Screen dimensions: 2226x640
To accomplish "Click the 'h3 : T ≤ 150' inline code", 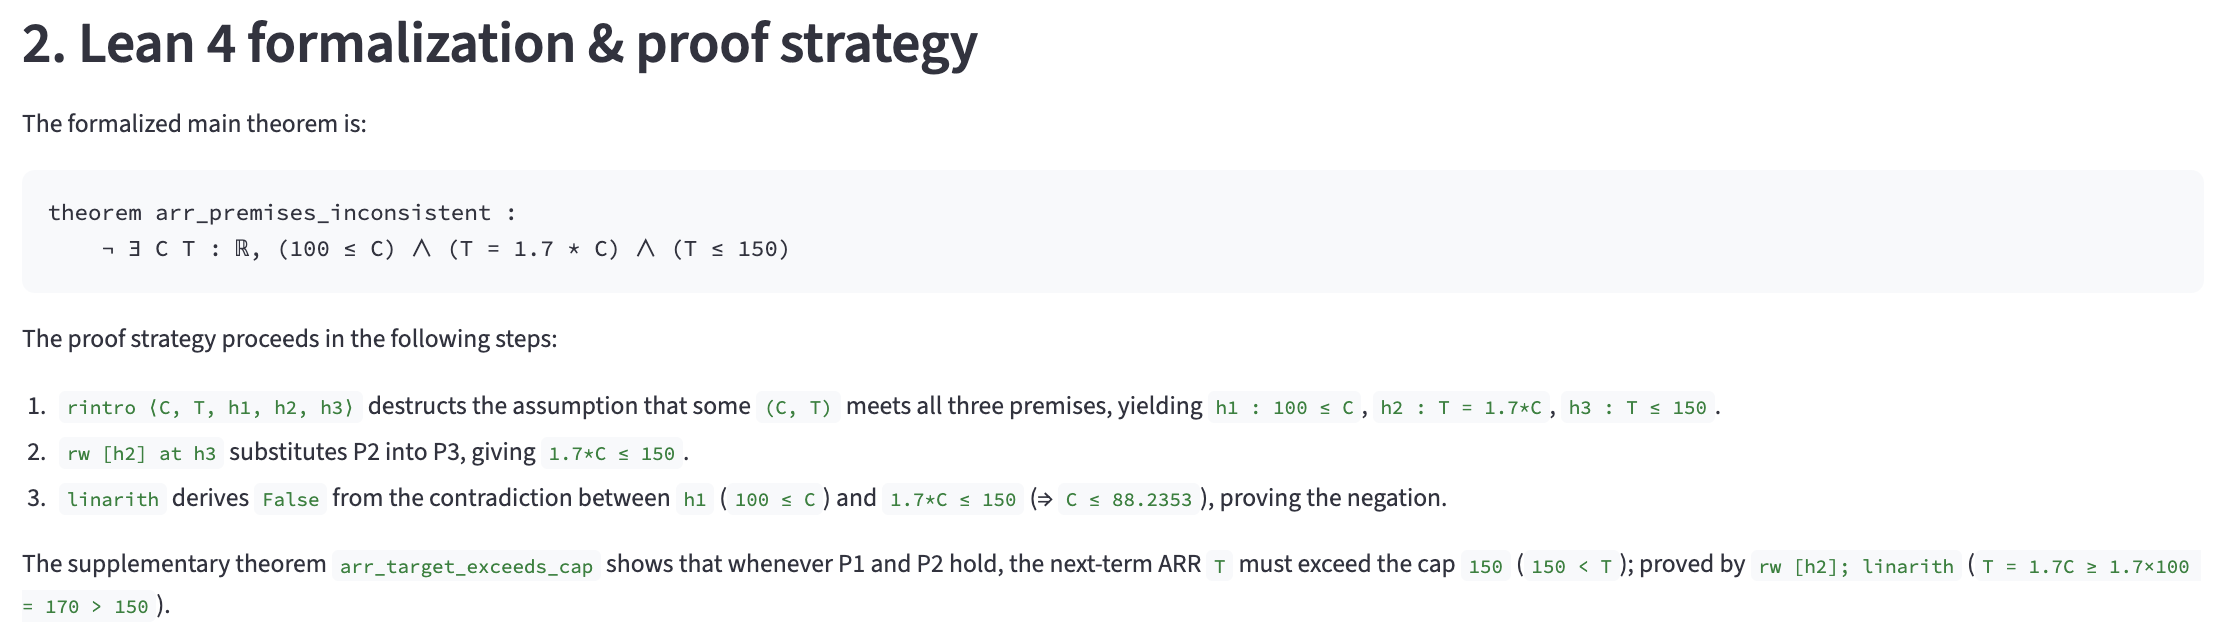I will tap(1637, 407).
